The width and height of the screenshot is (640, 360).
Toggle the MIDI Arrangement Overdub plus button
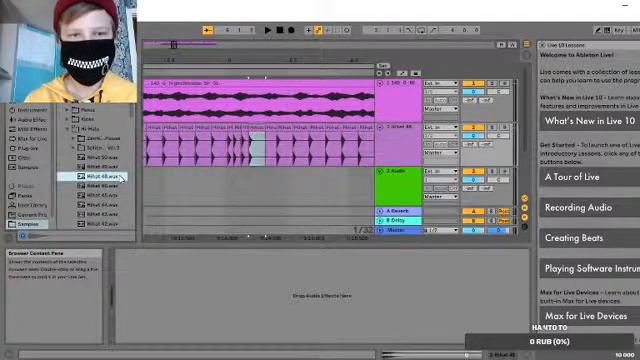click(x=309, y=30)
